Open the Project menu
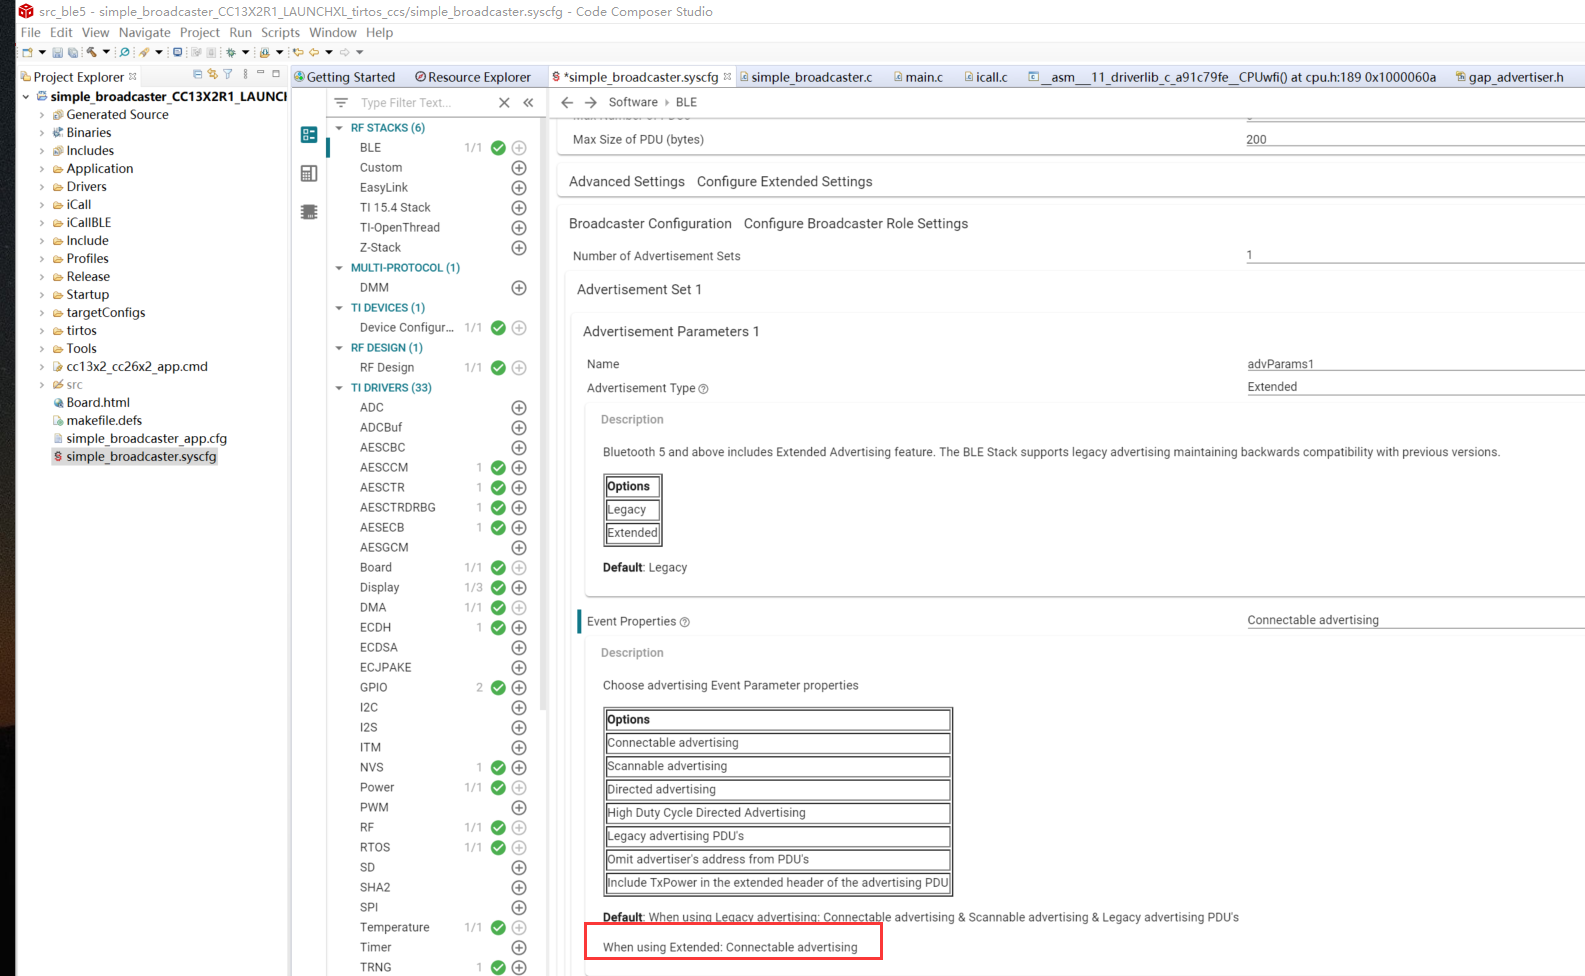Viewport: 1585px width, 976px height. 199,32
